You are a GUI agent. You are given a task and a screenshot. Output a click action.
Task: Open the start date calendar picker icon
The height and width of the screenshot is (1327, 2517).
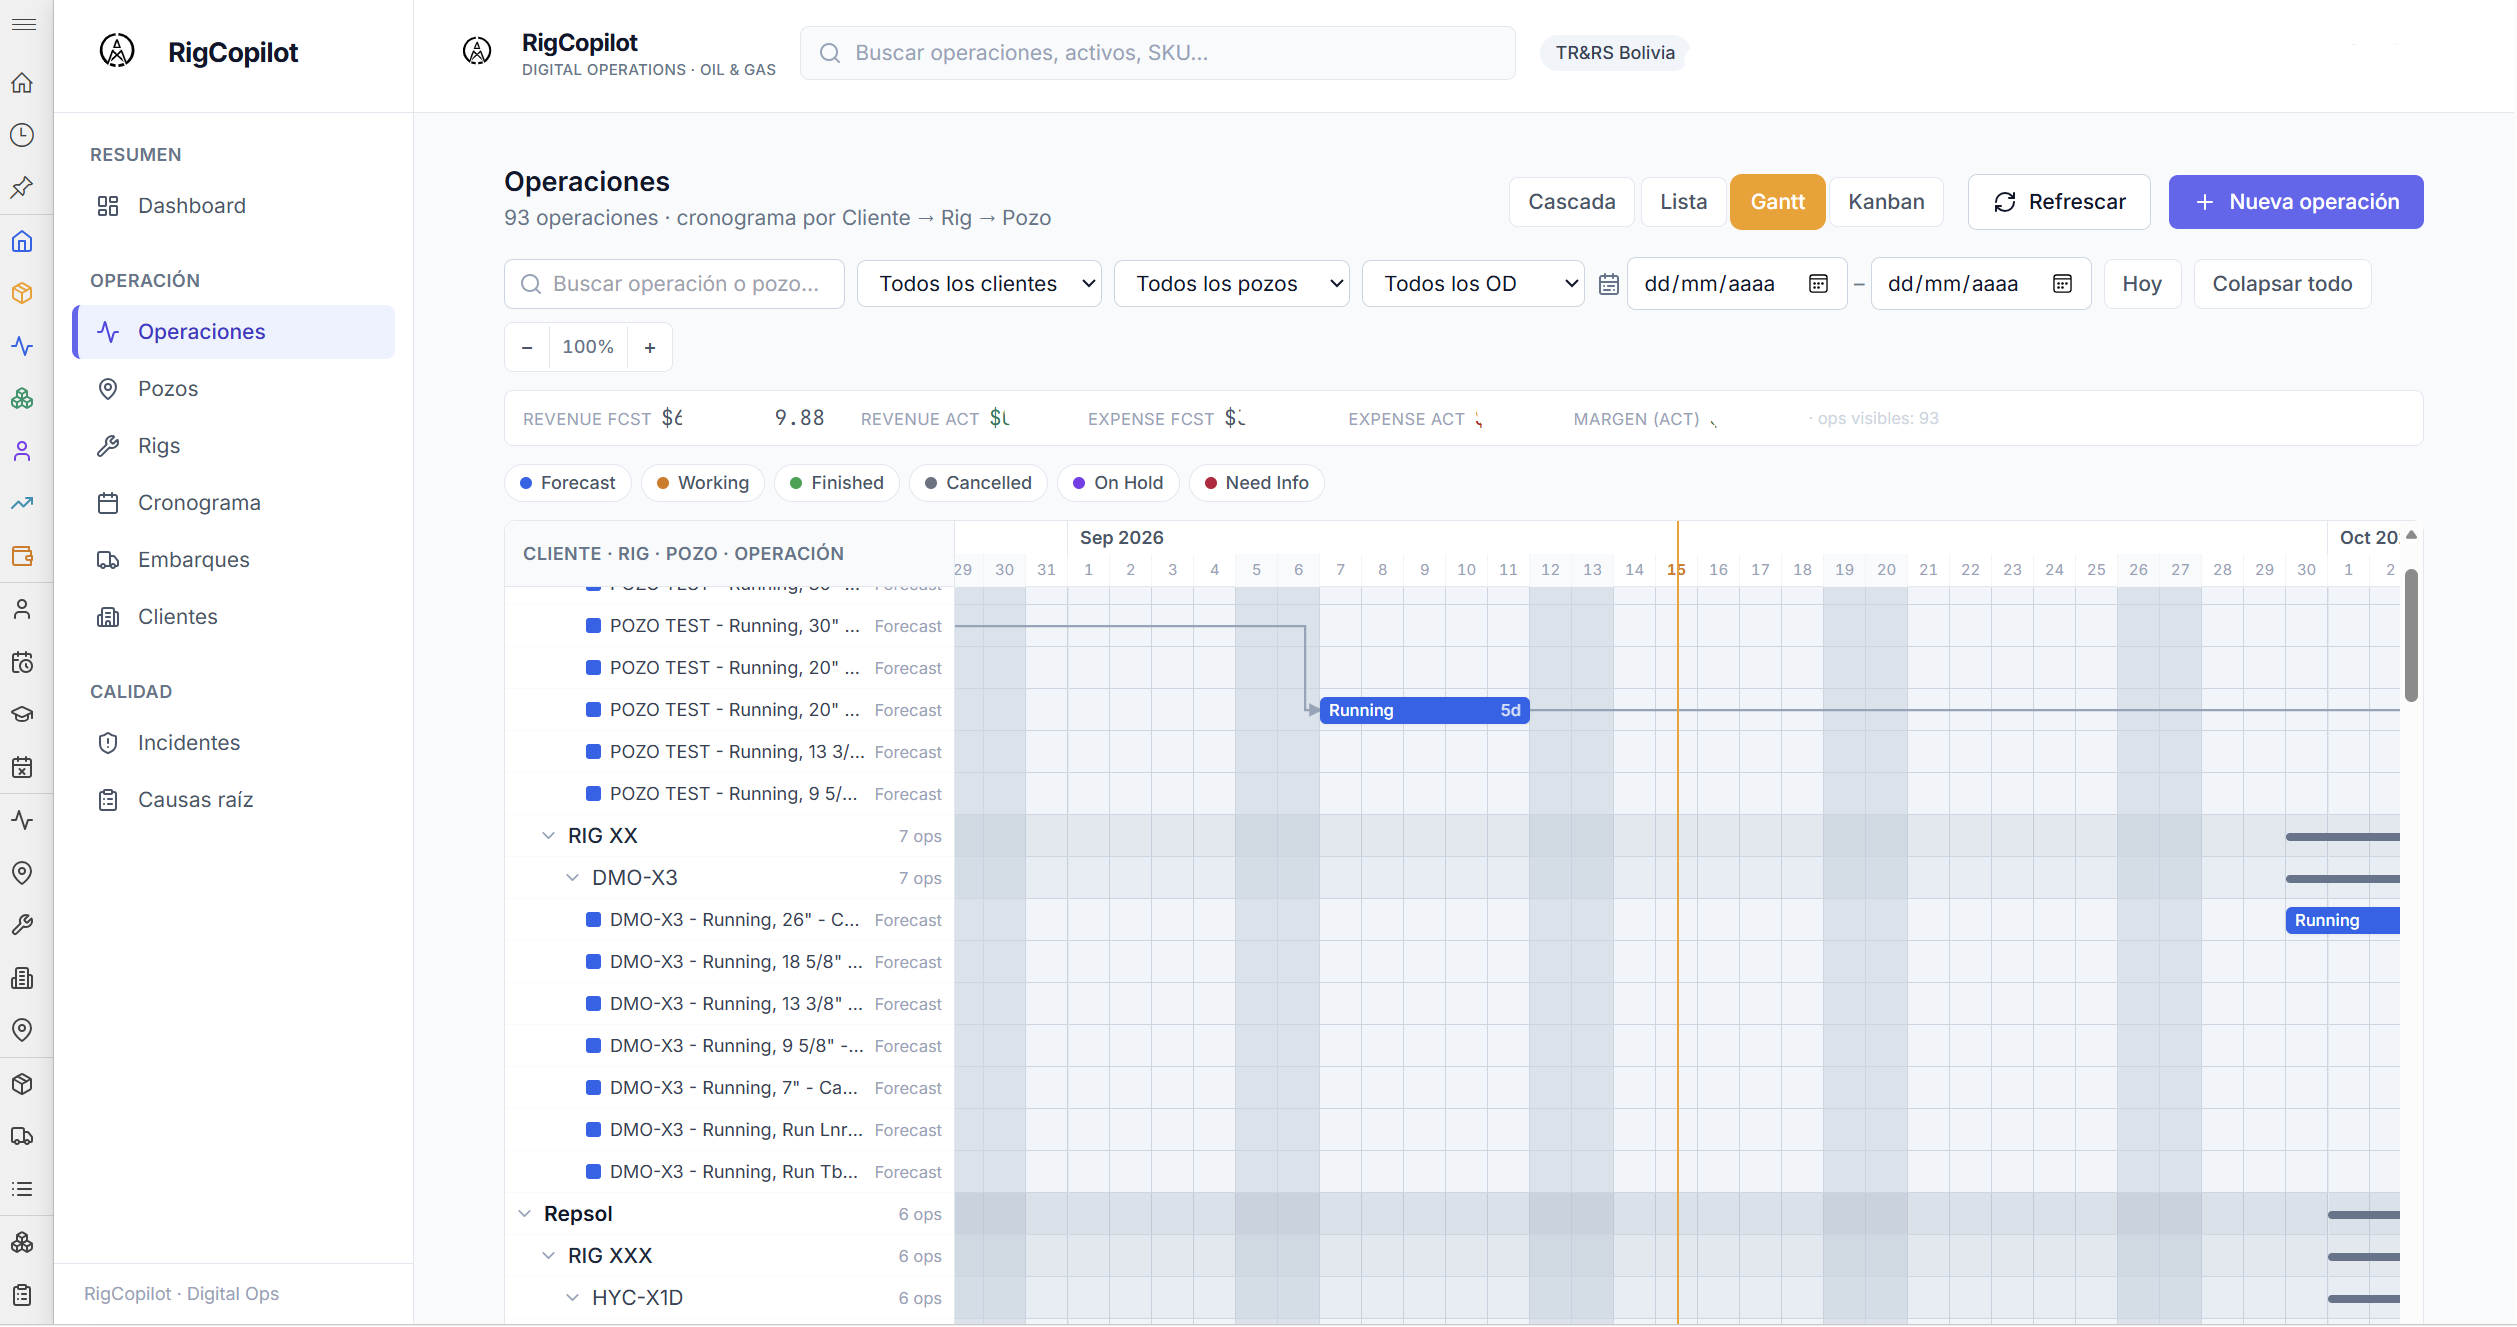[x=1818, y=284]
